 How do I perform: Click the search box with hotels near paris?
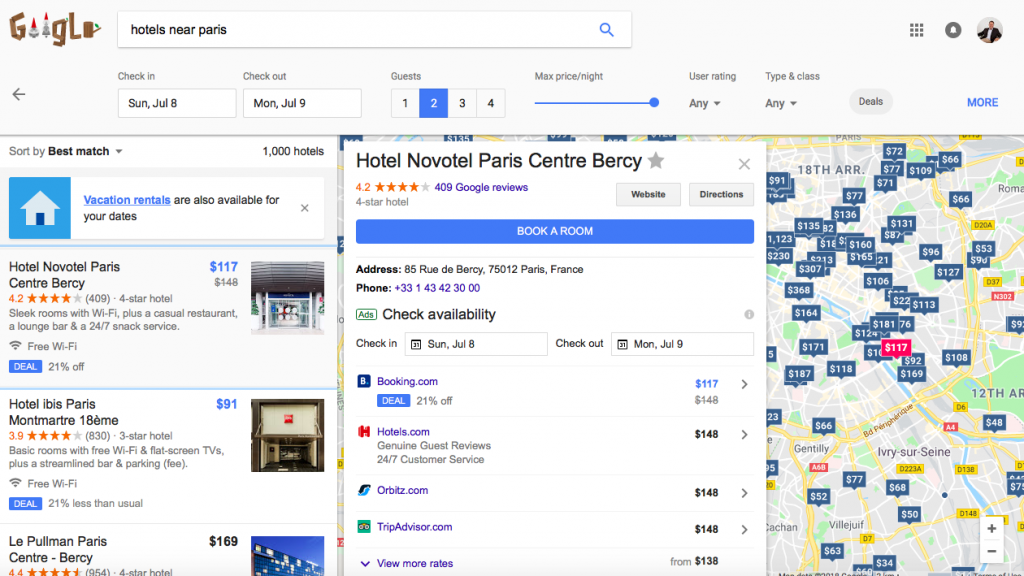374,29
